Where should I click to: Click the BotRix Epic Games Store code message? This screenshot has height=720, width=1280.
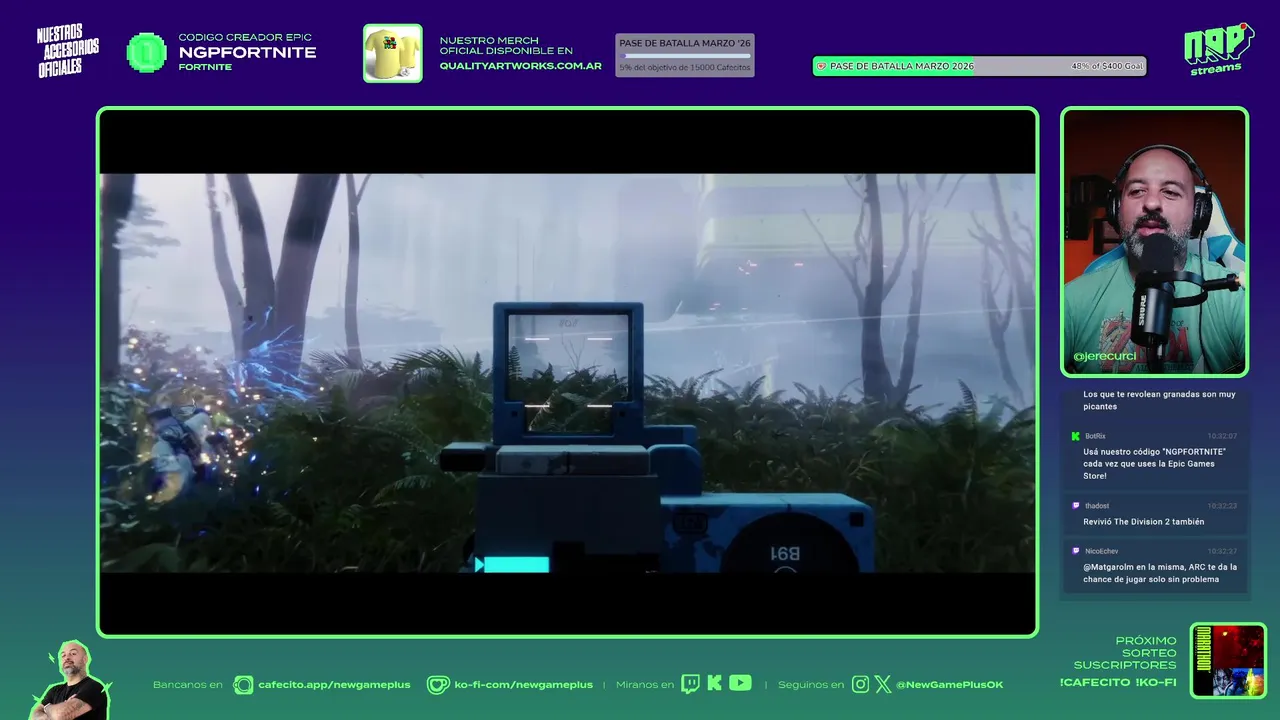pyautogui.click(x=1154, y=464)
